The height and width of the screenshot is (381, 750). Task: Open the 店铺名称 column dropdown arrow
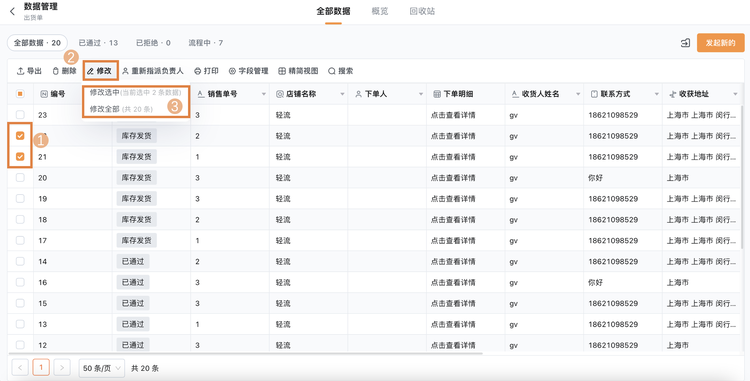342,94
